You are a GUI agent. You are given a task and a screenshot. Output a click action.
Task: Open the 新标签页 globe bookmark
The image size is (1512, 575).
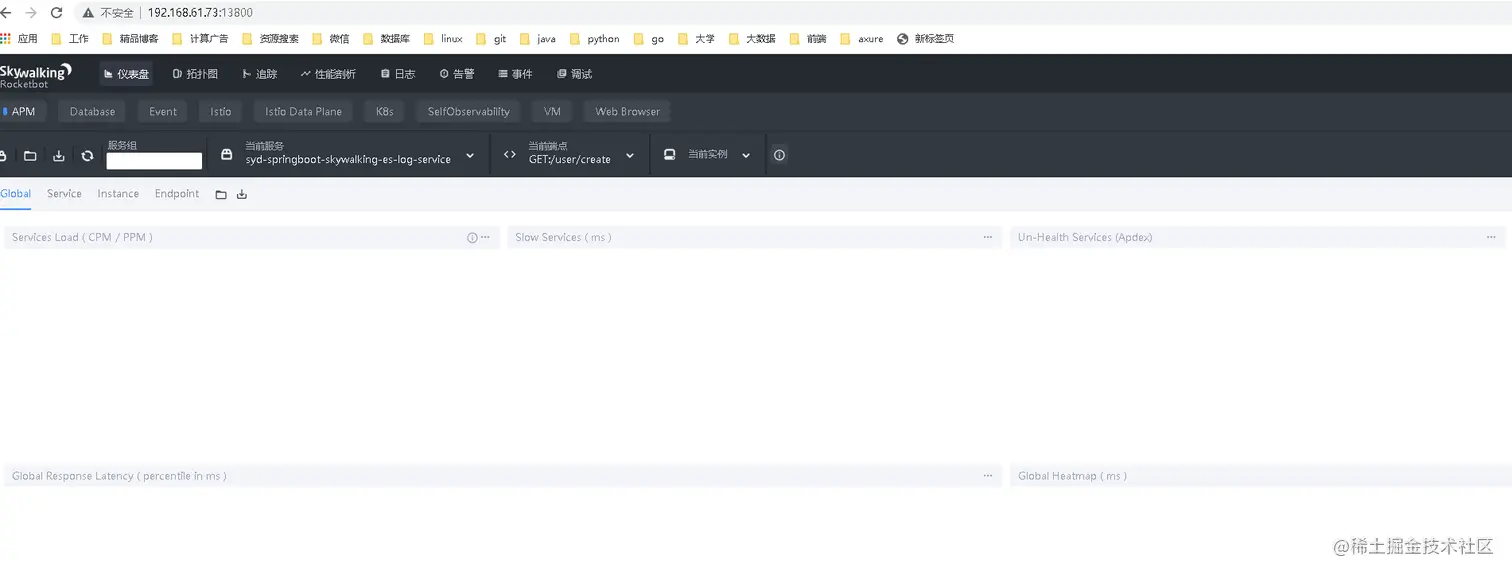tap(925, 39)
